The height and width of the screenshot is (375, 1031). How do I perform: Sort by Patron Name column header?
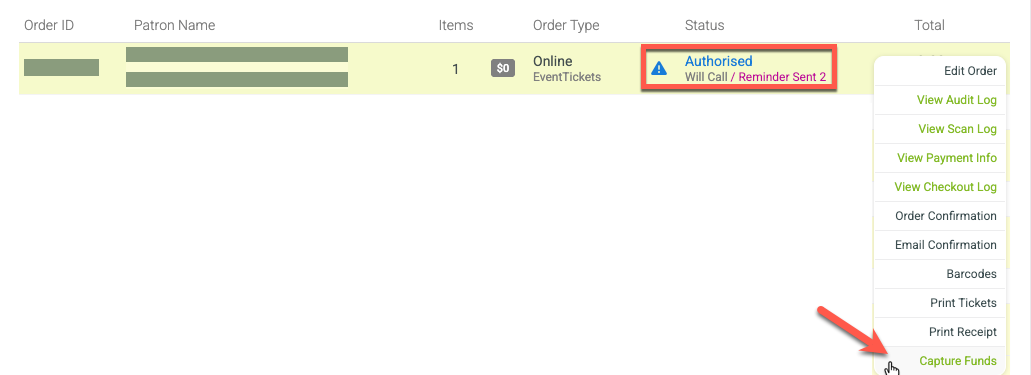pyautogui.click(x=174, y=26)
